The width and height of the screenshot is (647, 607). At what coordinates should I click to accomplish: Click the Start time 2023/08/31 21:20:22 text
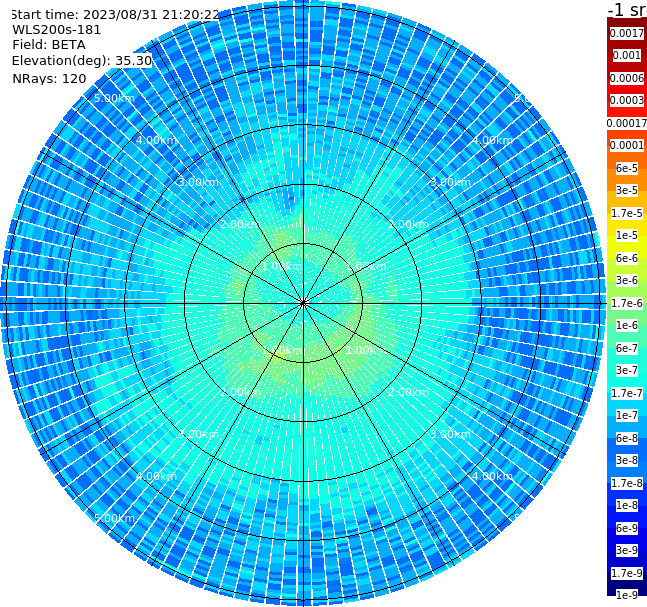pos(115,14)
